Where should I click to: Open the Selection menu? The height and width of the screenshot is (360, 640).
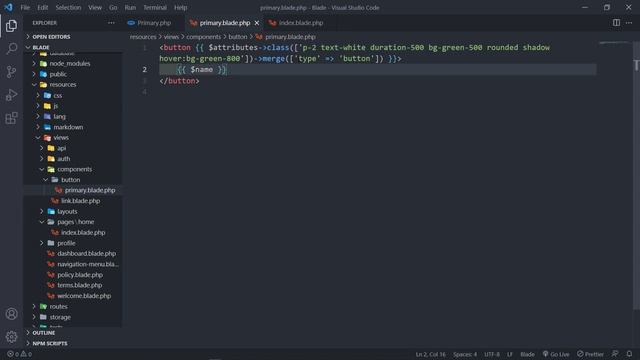(x=68, y=7)
